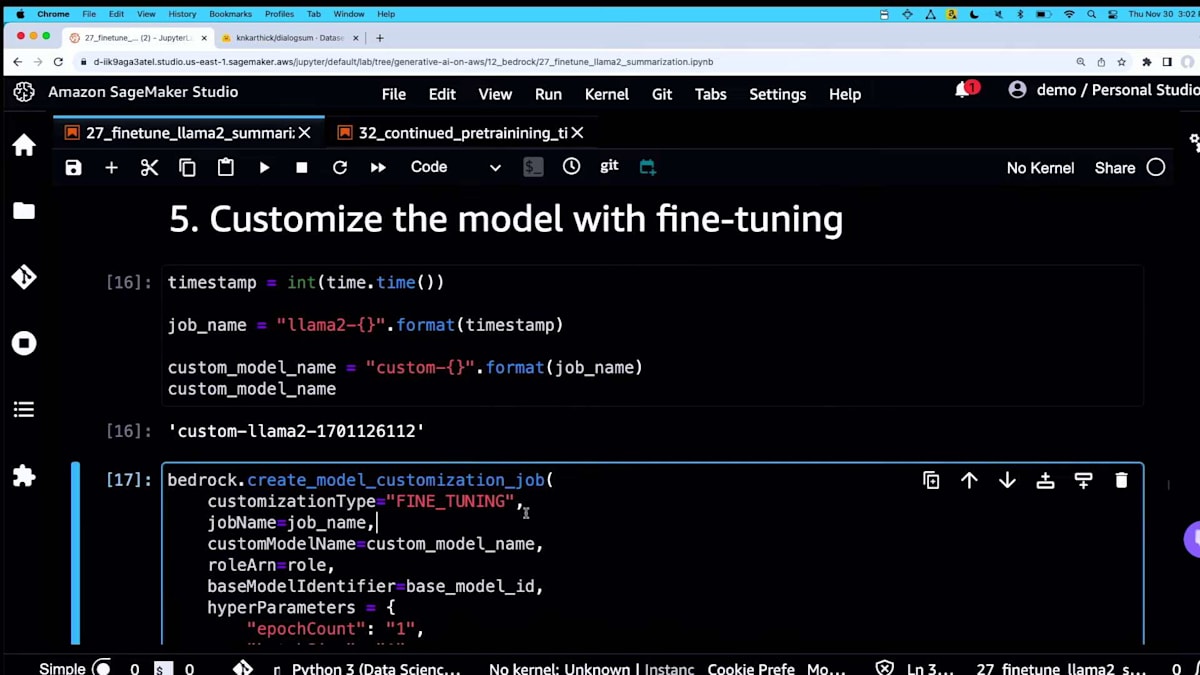Click the Chrome back navigation arrow
The height and width of the screenshot is (675, 1200).
[x=16, y=61]
